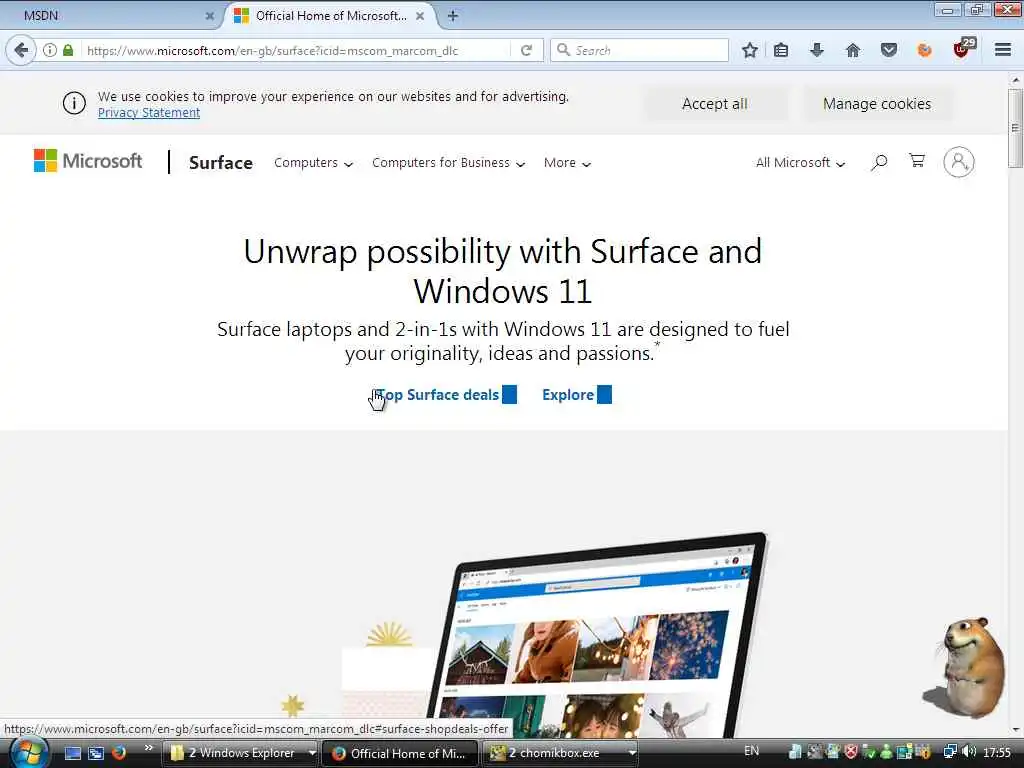Open the Downloads arrow icon

click(x=816, y=50)
